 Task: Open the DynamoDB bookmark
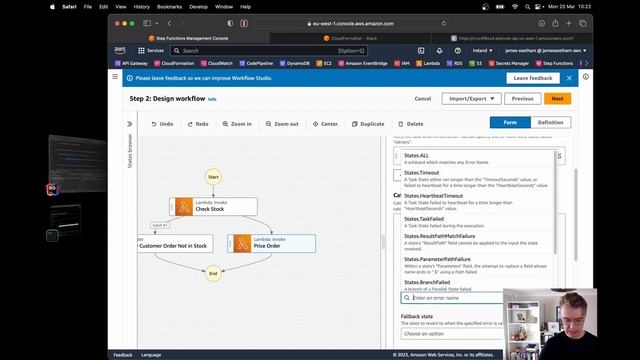point(295,63)
